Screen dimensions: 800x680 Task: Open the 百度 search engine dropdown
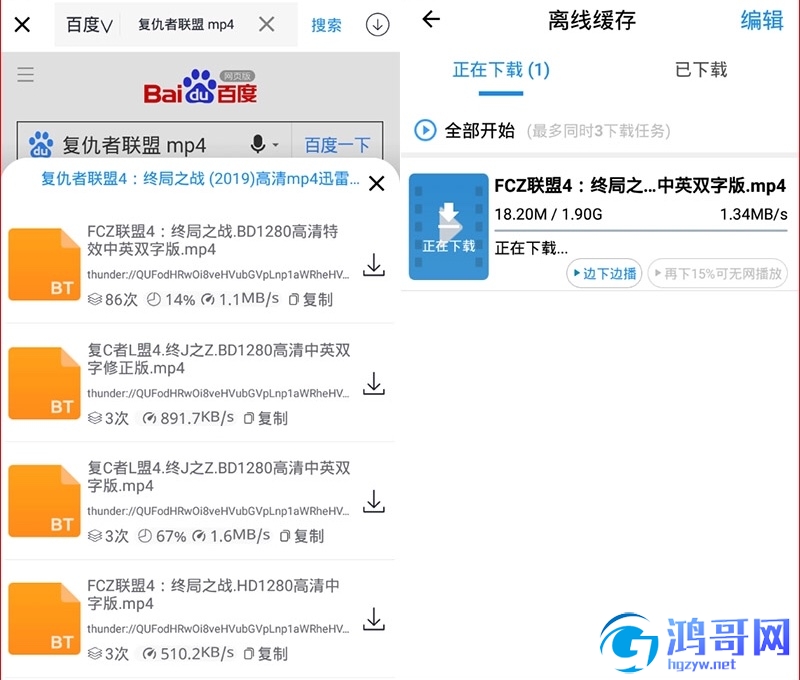(x=89, y=24)
